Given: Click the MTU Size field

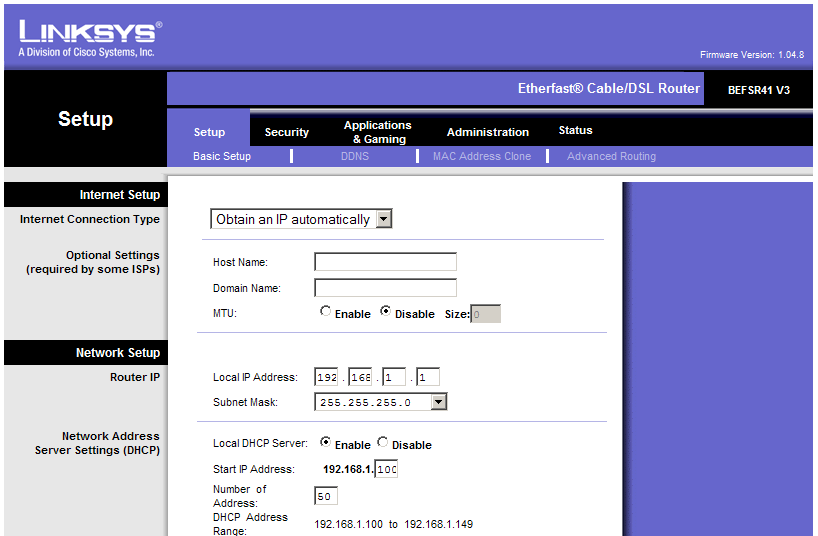Looking at the screenshot, I should coord(486,314).
